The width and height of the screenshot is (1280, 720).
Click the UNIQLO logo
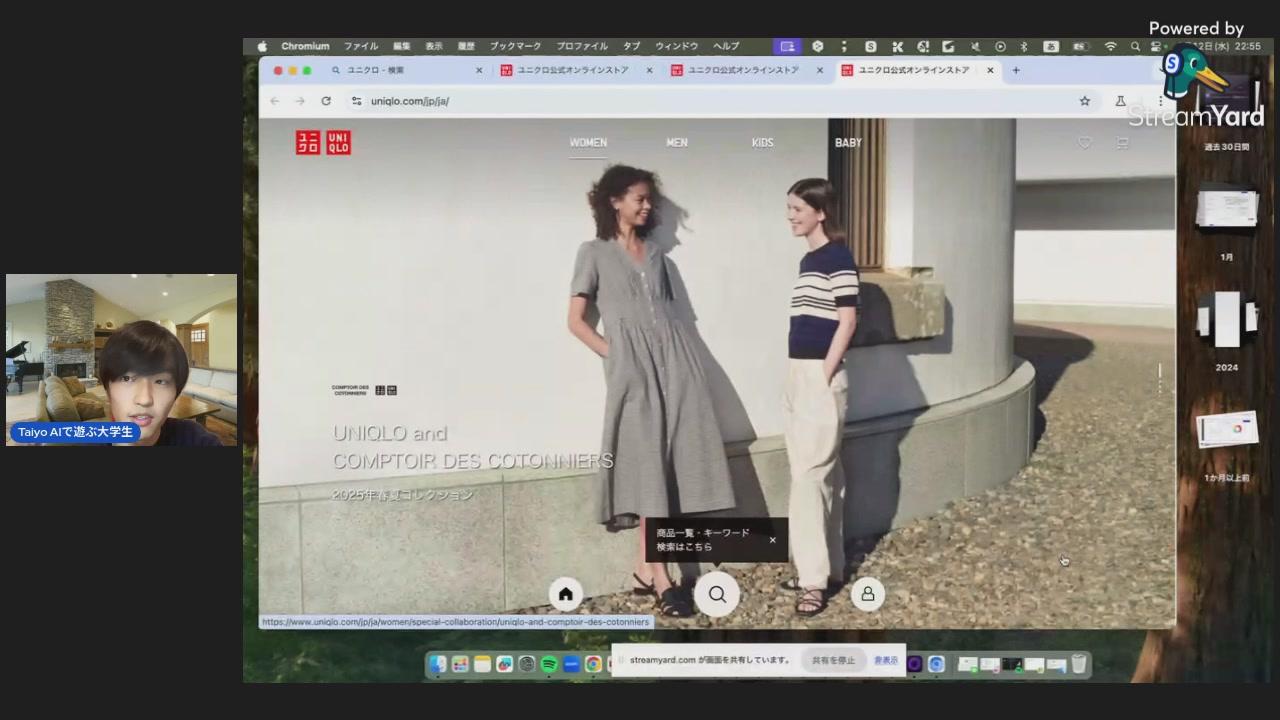[323, 143]
